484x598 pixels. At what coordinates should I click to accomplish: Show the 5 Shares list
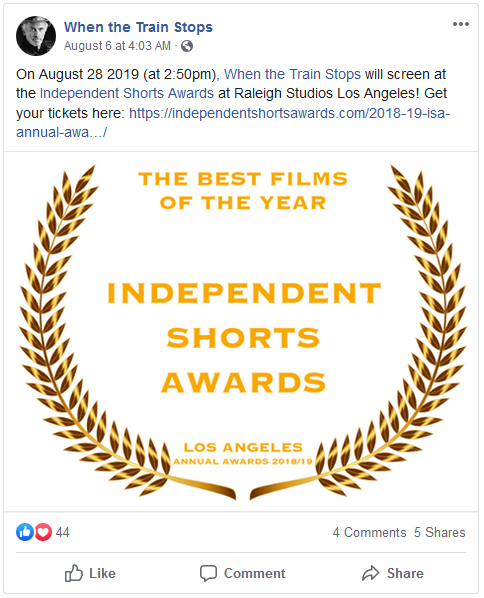click(440, 532)
